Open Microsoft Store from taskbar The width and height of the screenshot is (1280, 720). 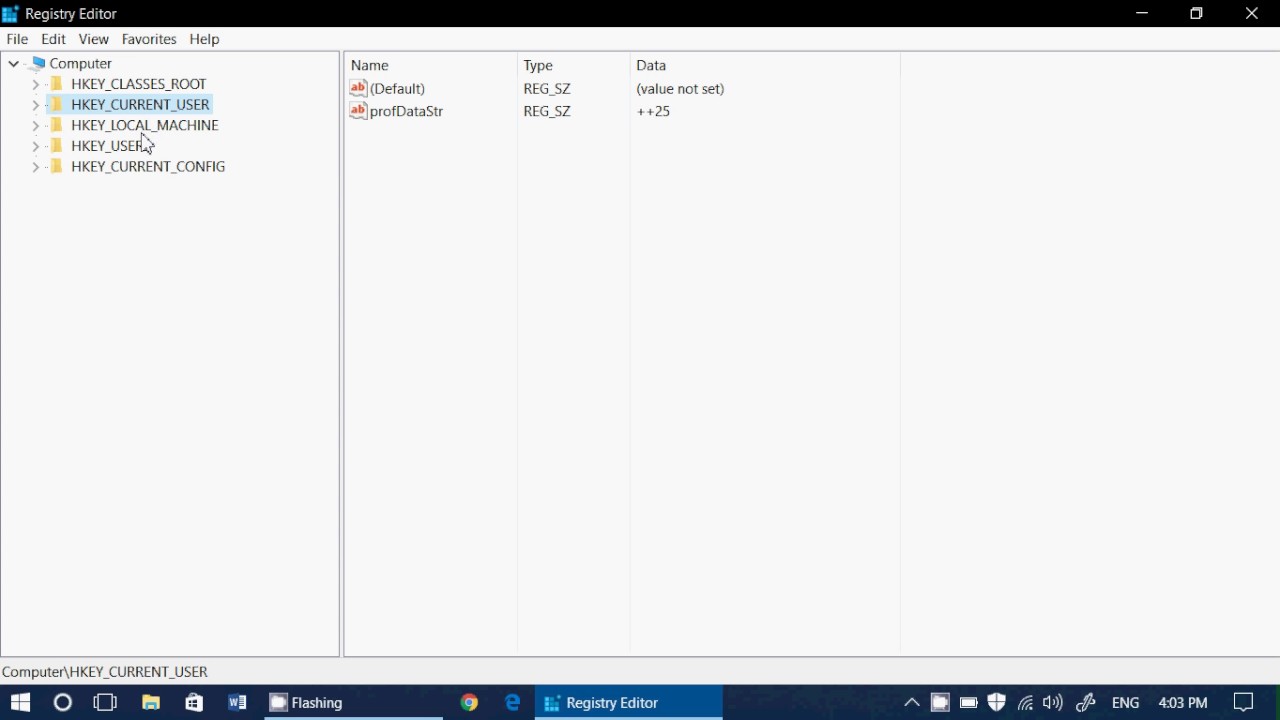(194, 703)
